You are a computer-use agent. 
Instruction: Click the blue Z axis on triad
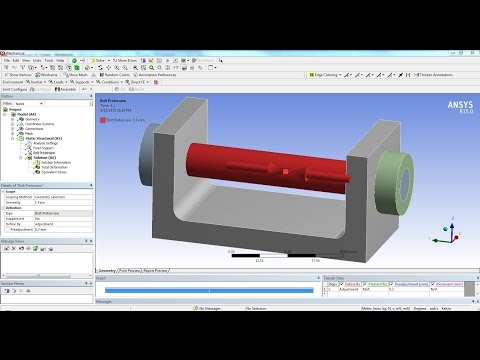pos(452,230)
